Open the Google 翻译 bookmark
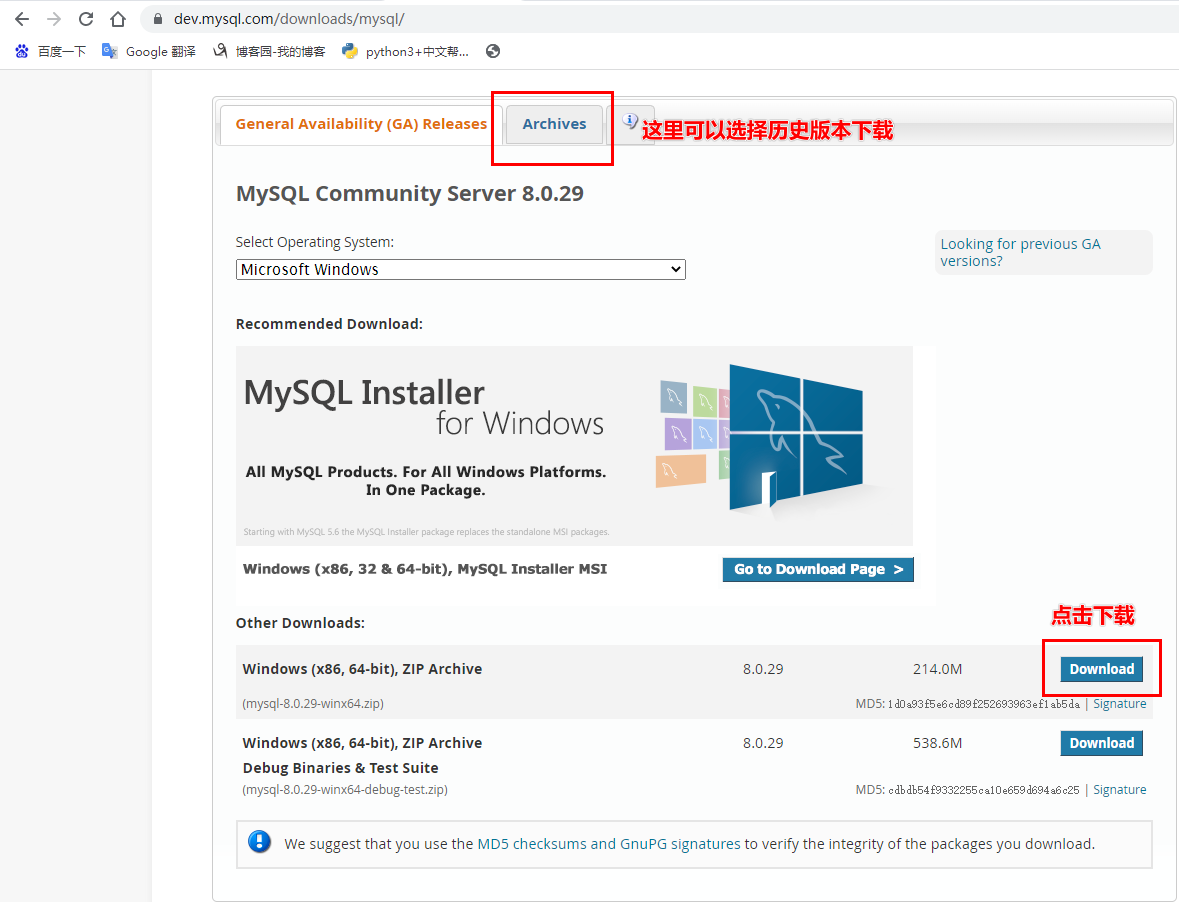This screenshot has width=1179, height=902. point(149,51)
